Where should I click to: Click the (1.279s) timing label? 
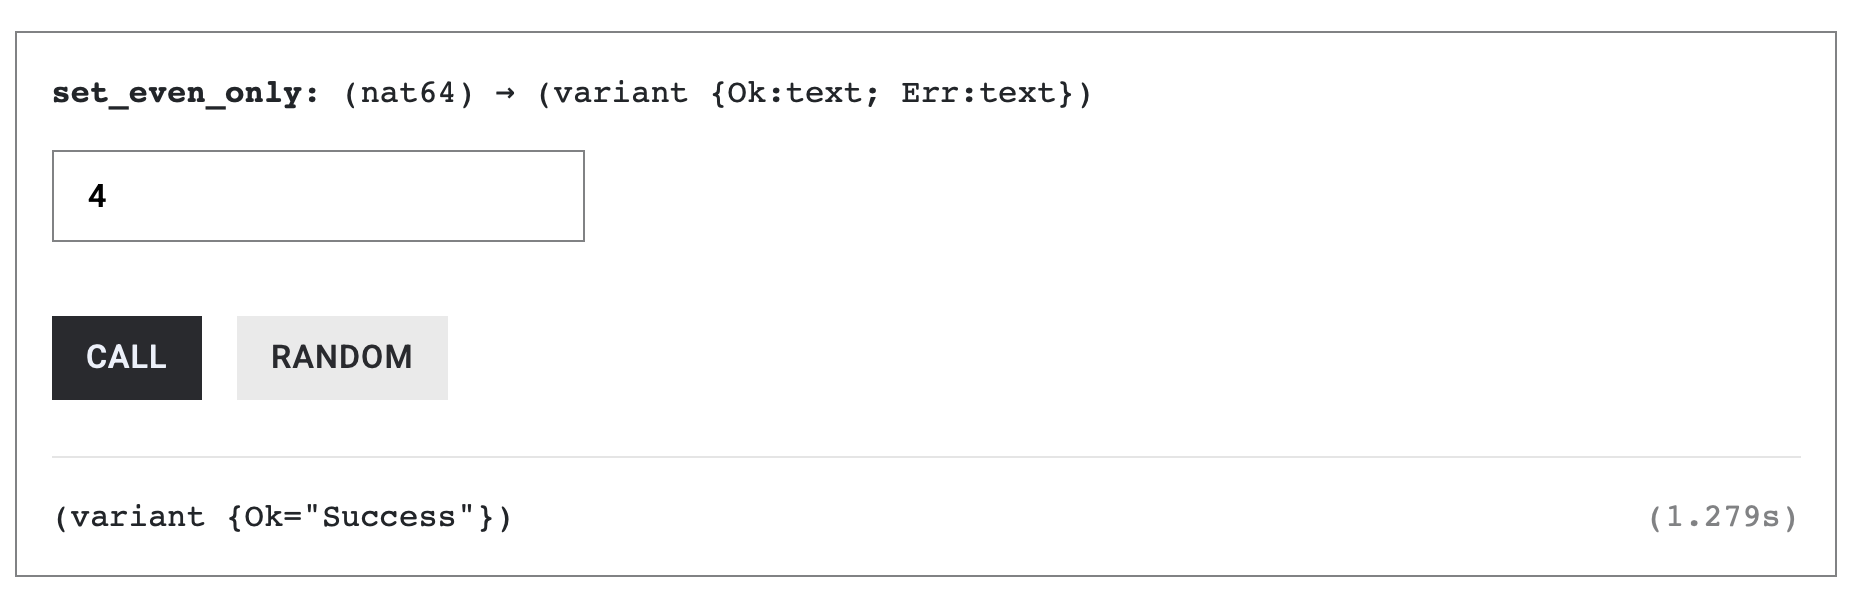(1722, 518)
